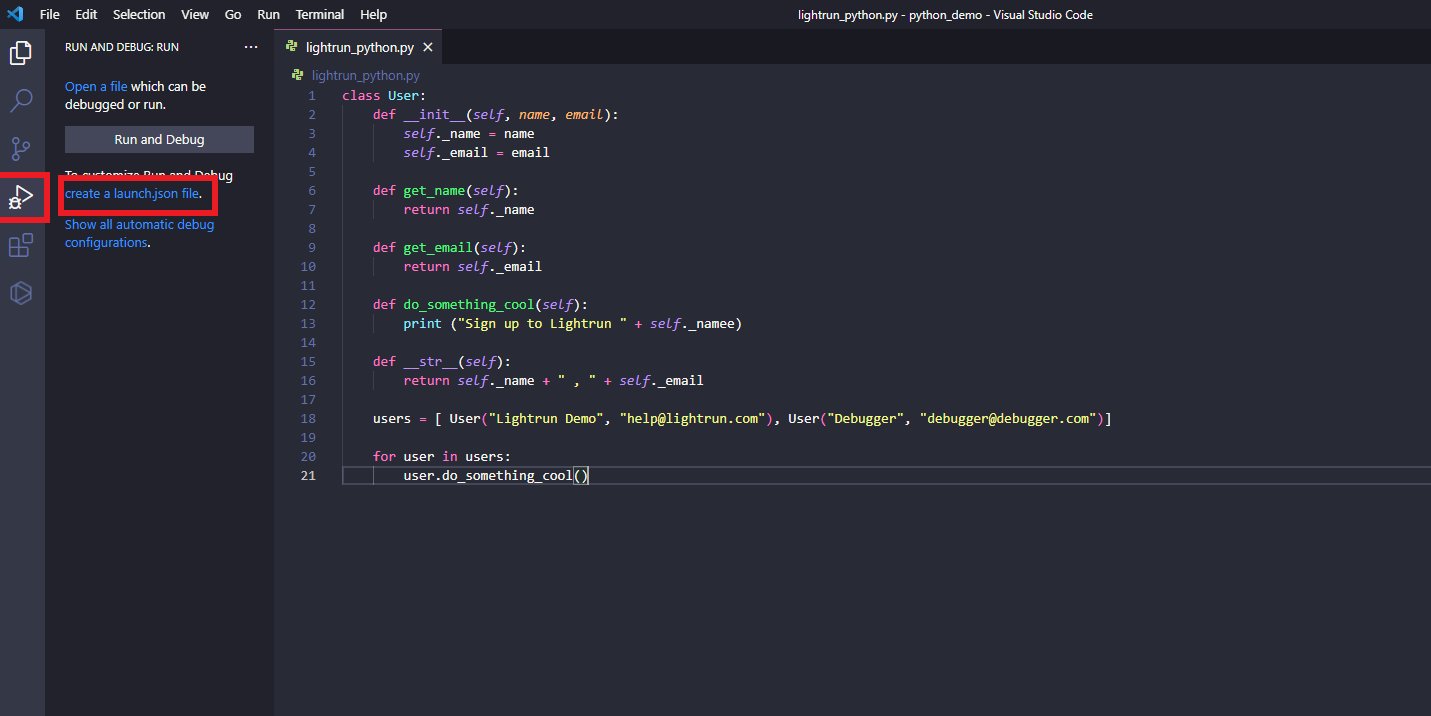Show all automatic debug configurations
Screen dimensions: 1431x716
pyautogui.click(x=139, y=233)
